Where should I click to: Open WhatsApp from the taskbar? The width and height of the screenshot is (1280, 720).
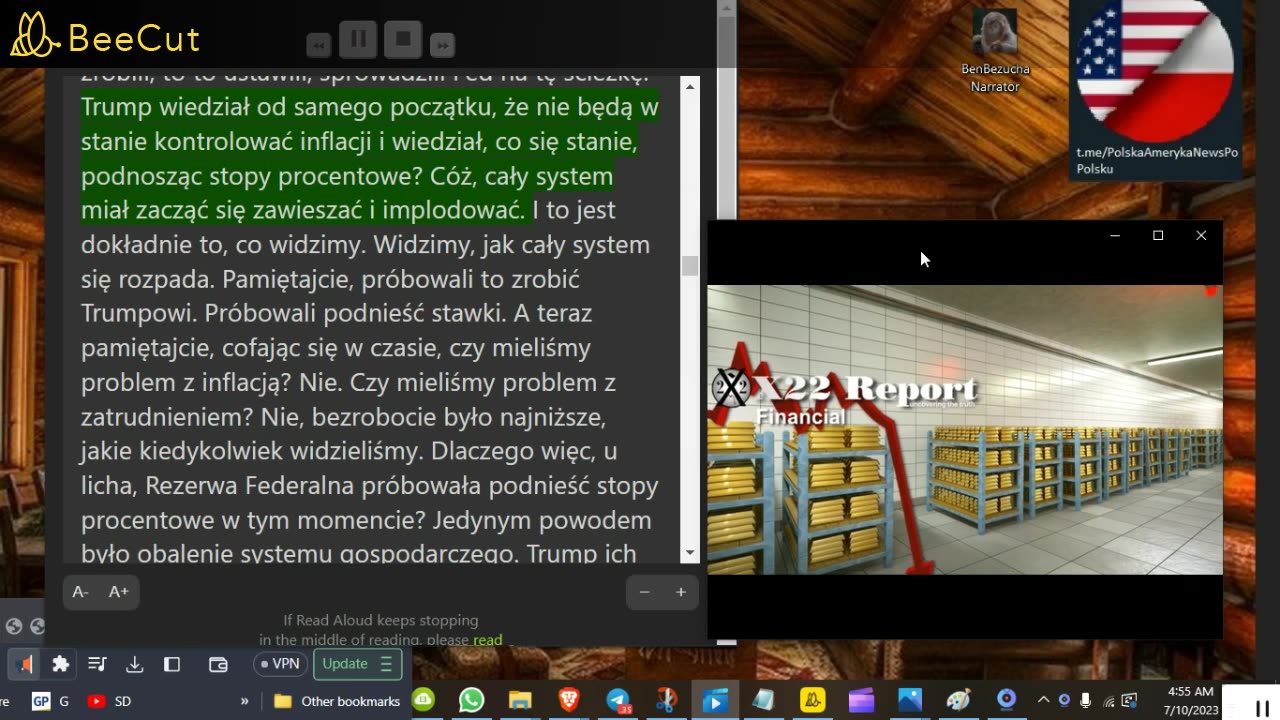coord(471,700)
